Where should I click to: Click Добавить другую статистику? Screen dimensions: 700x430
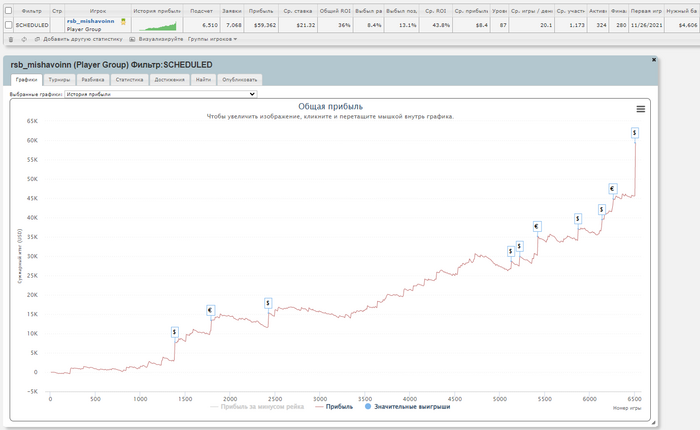[83, 39]
